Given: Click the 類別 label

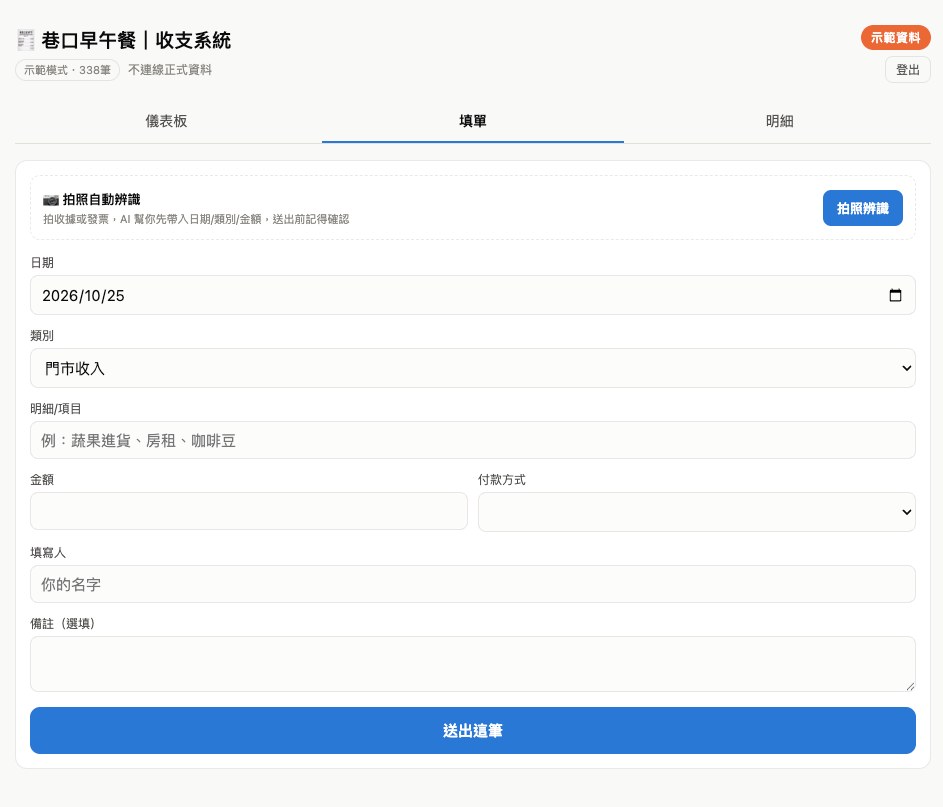Looking at the screenshot, I should click(x=42, y=336).
